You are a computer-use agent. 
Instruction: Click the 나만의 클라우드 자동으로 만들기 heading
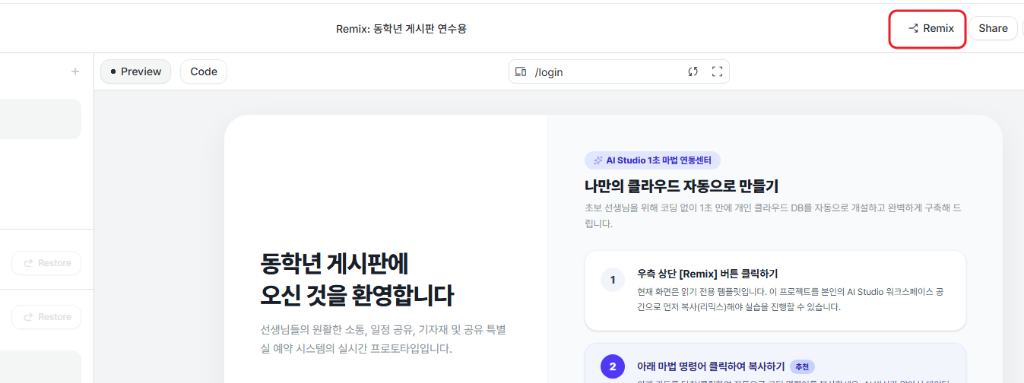[x=681, y=187]
